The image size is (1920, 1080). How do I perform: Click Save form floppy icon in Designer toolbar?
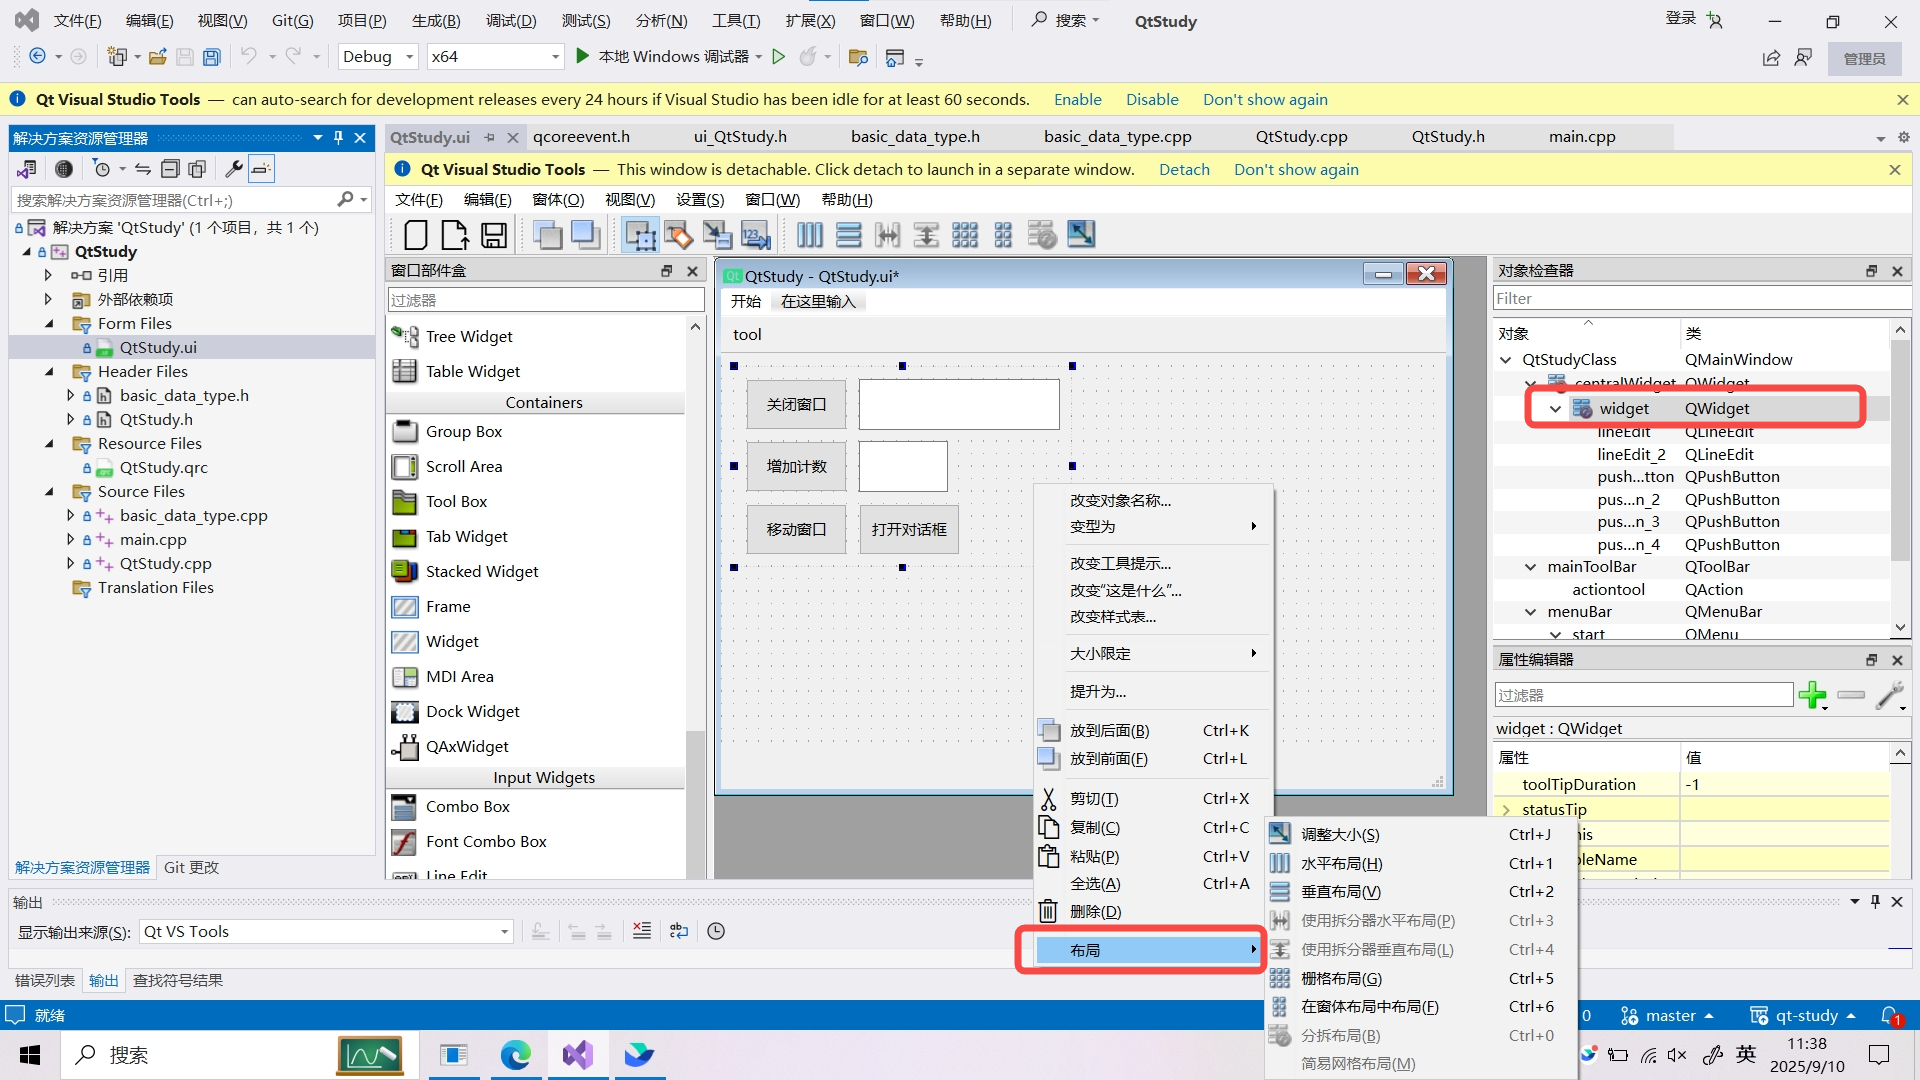tap(494, 235)
